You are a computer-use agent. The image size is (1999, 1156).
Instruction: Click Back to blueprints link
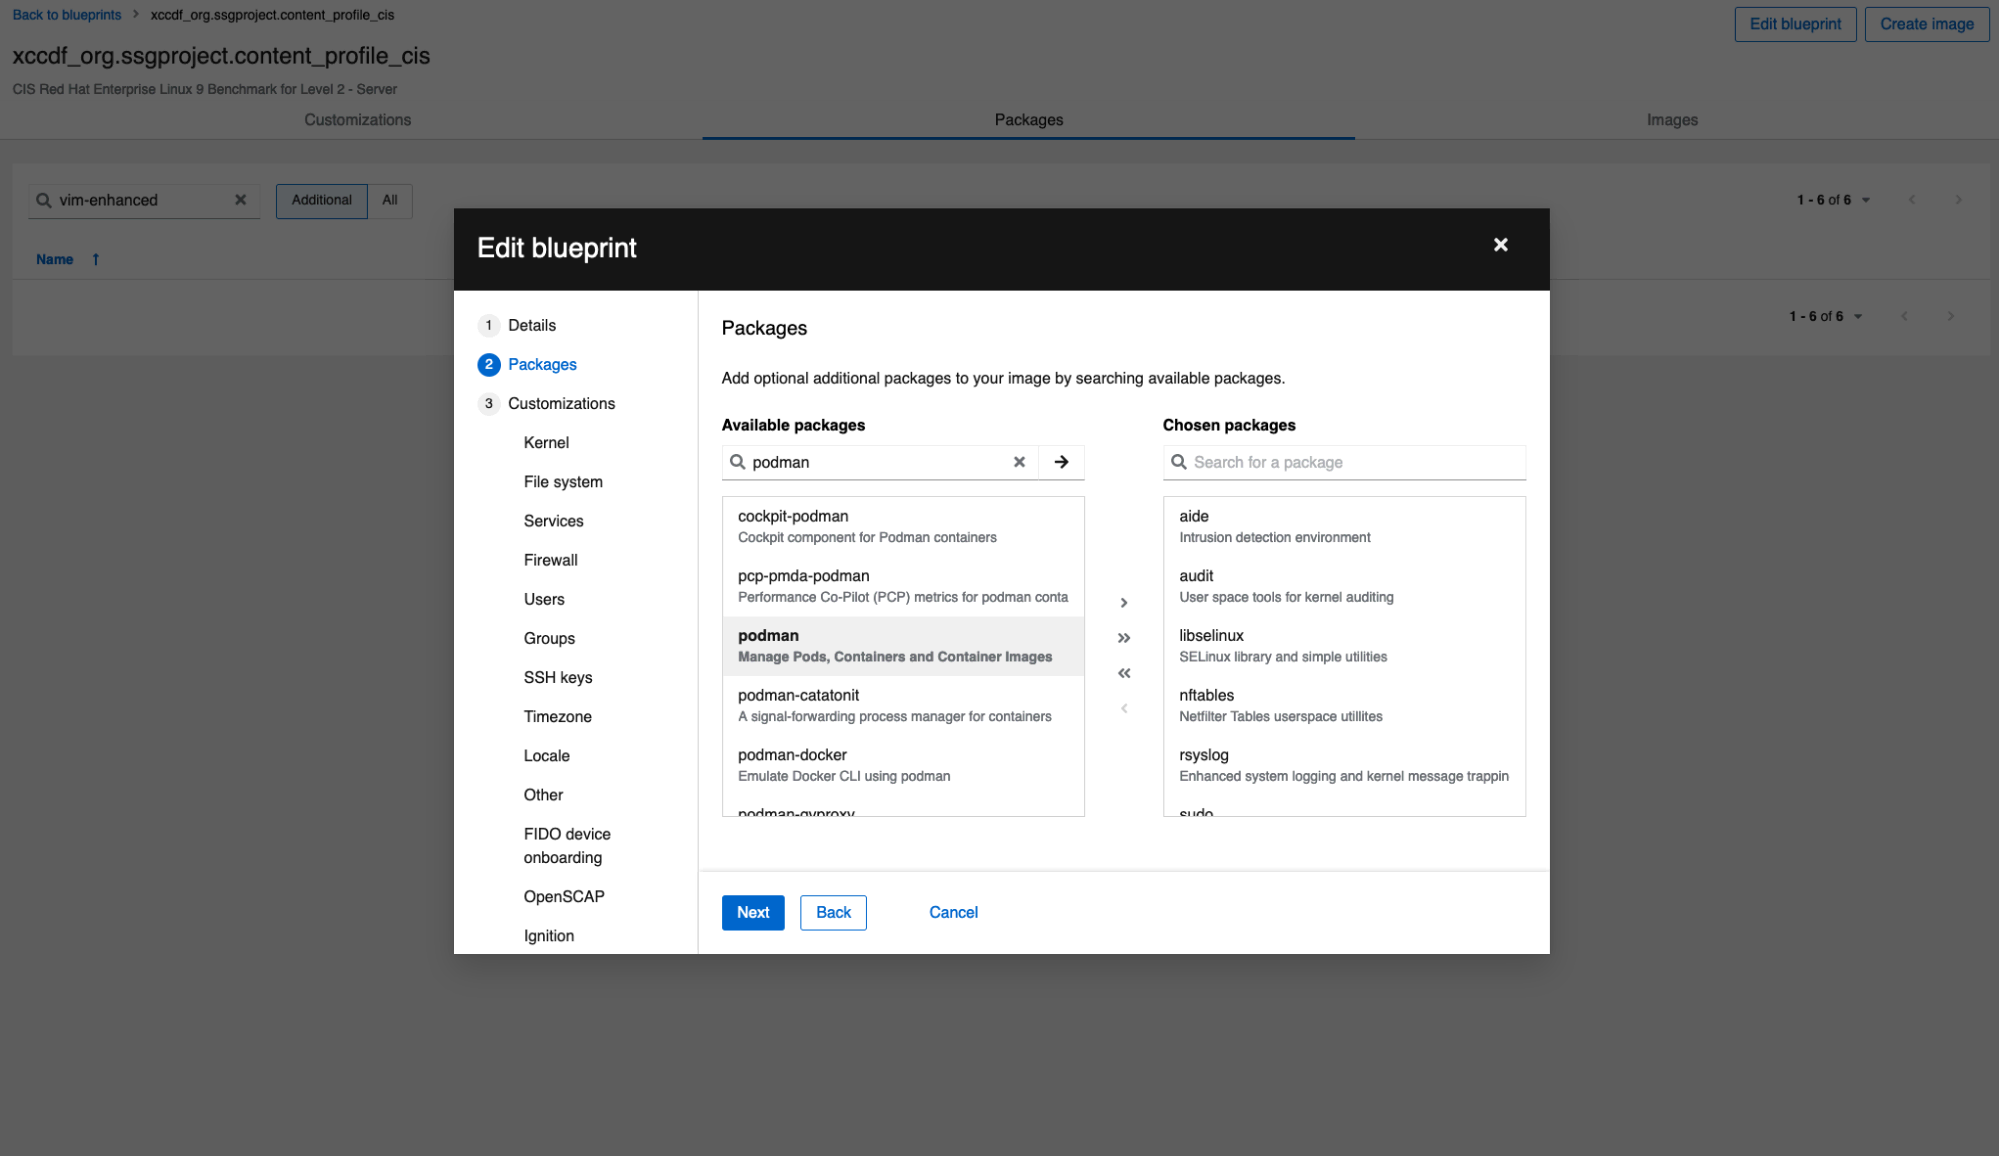pos(67,15)
